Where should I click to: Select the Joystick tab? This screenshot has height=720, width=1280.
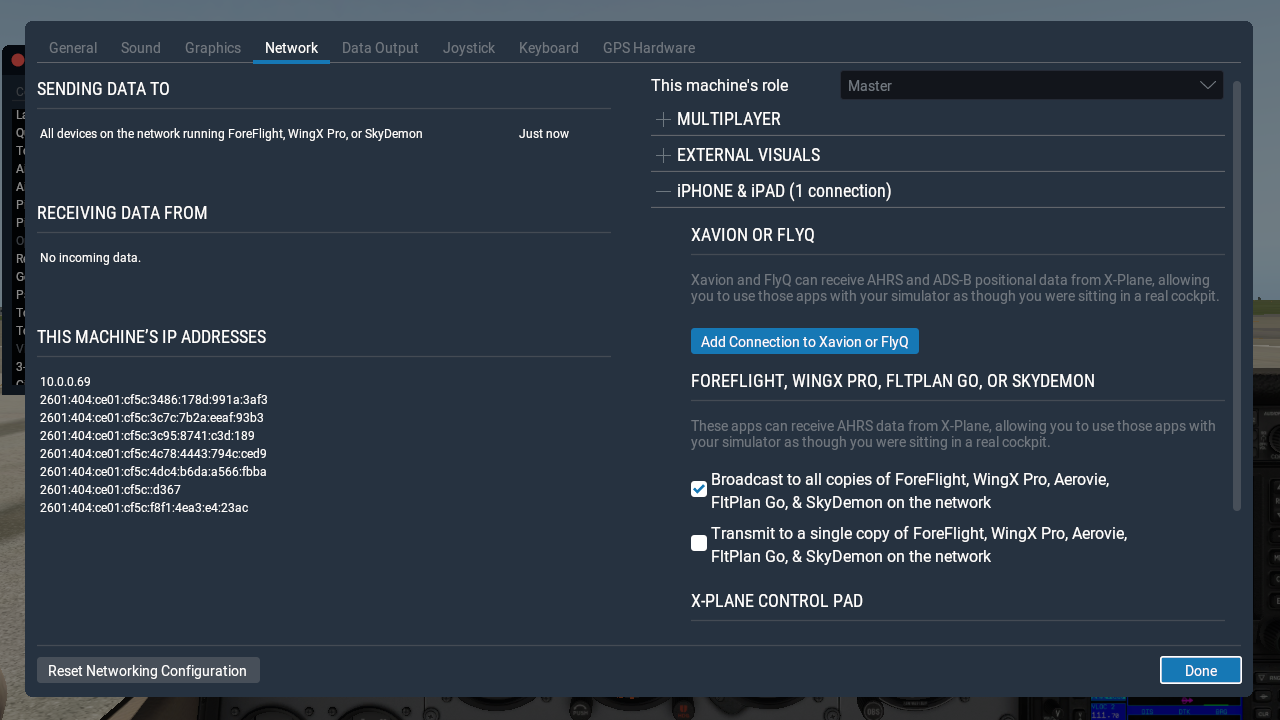(x=469, y=48)
